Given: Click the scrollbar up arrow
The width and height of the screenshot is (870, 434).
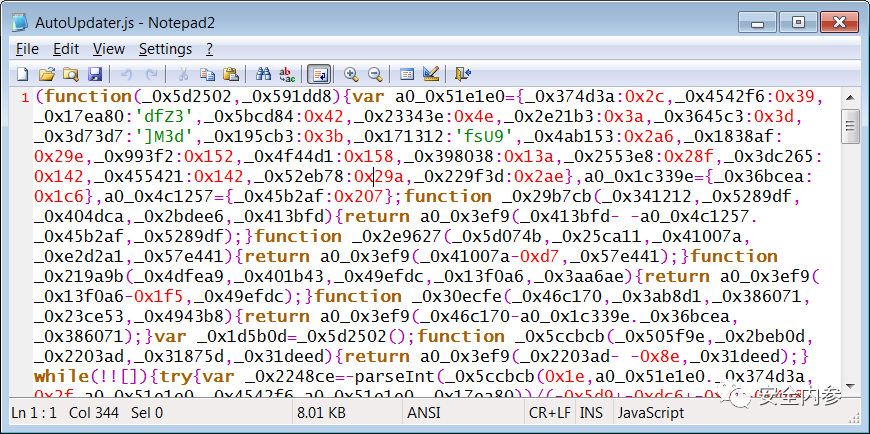Looking at the screenshot, I should [x=849, y=98].
